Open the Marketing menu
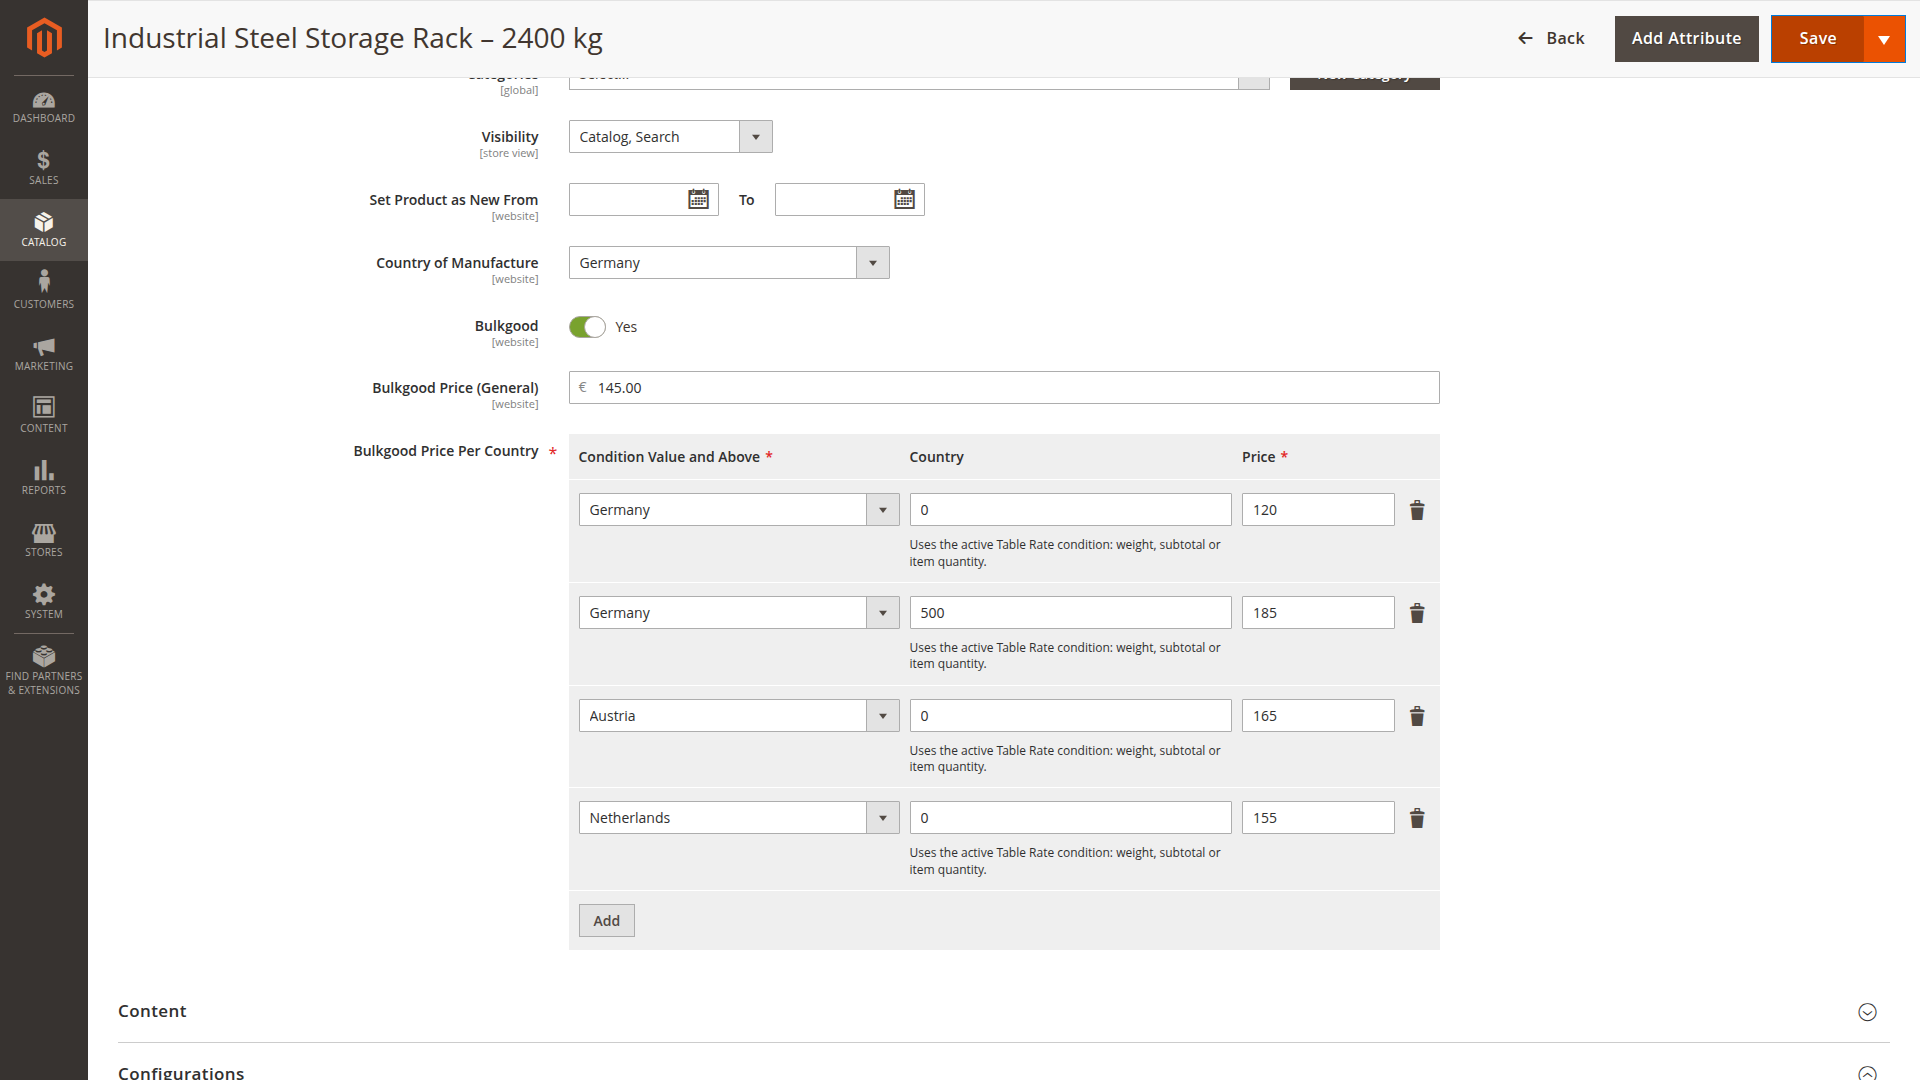Viewport: 1920px width, 1080px height. point(44,354)
